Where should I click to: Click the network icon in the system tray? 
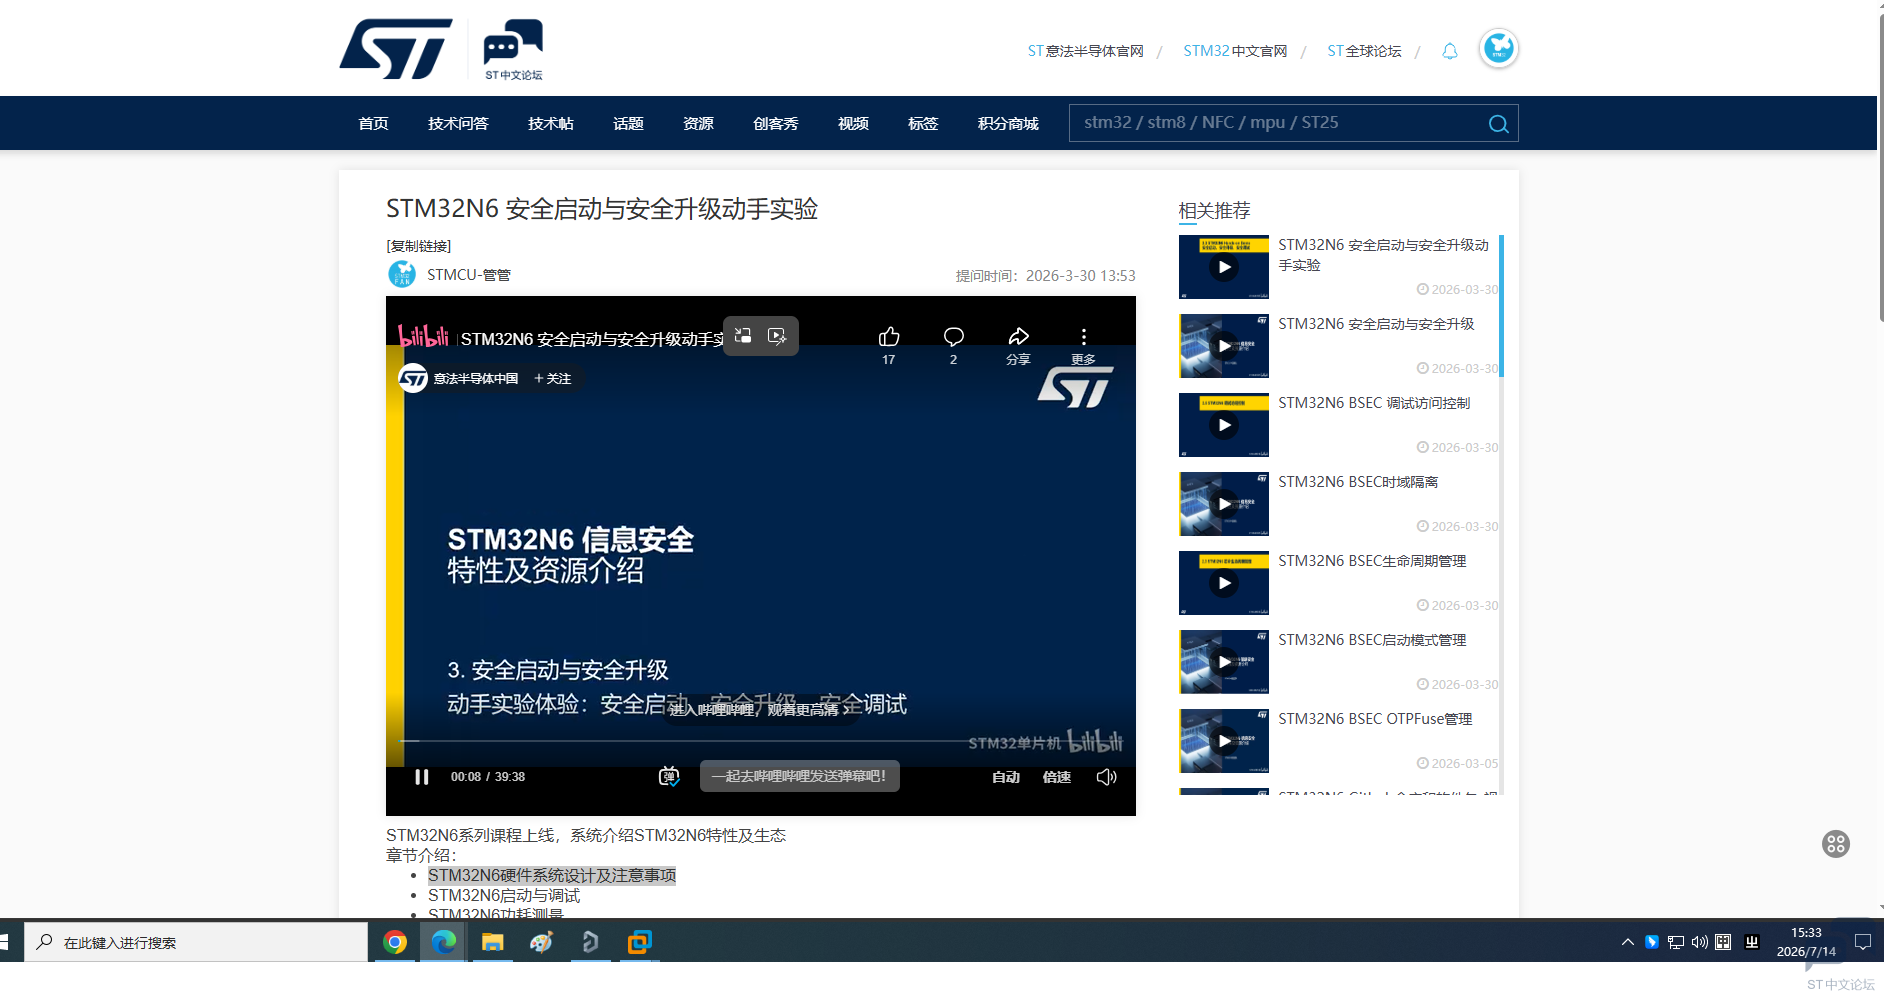(1676, 942)
